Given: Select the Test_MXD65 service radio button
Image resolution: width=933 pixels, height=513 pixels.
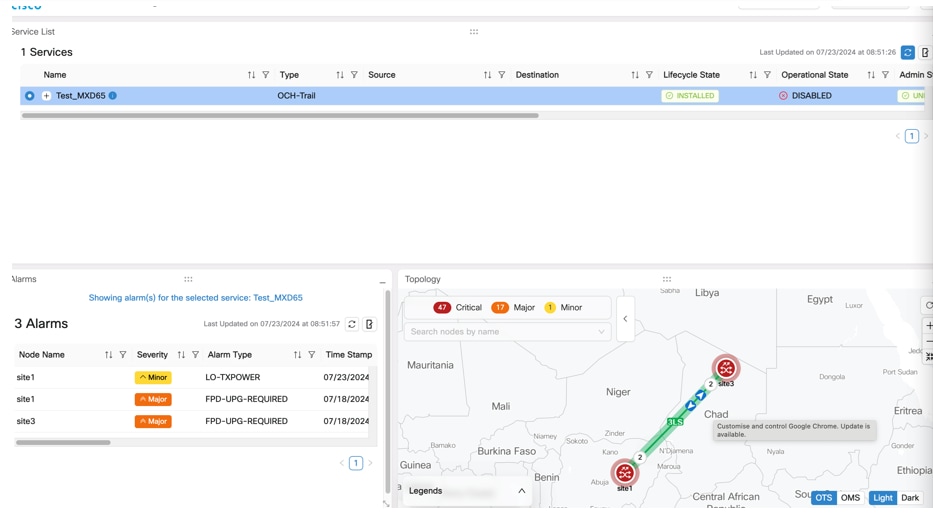Looking at the screenshot, I should (x=29, y=95).
